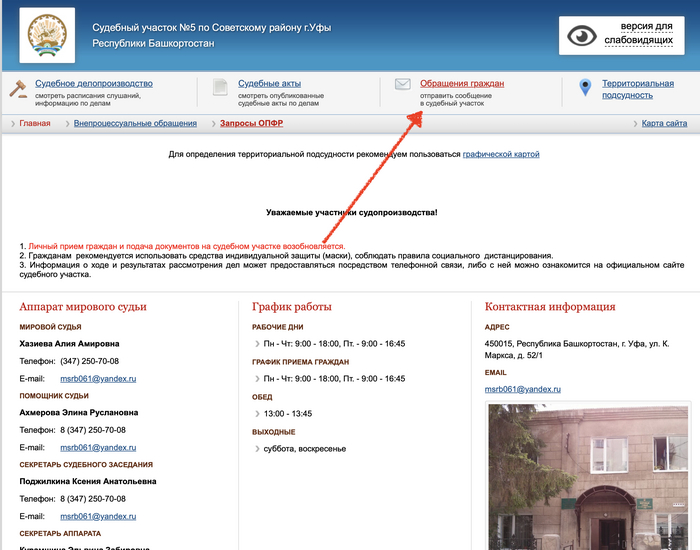This screenshot has height=550, width=700.
Task: Click the Мировой судья label
Action: click(50, 327)
